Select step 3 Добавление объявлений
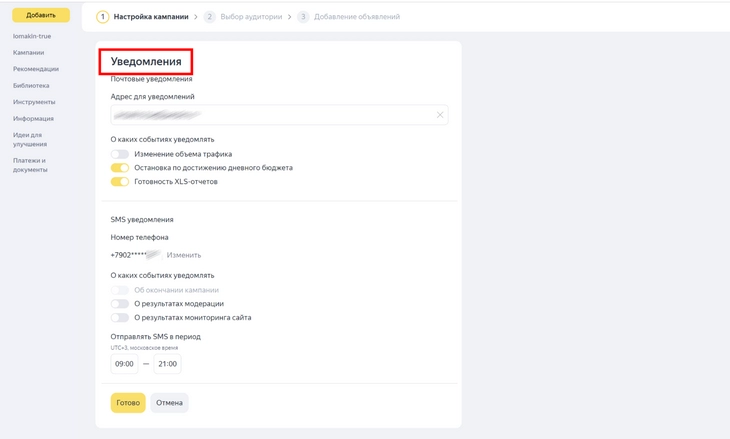Image resolution: width=730 pixels, height=439 pixels. click(x=349, y=17)
